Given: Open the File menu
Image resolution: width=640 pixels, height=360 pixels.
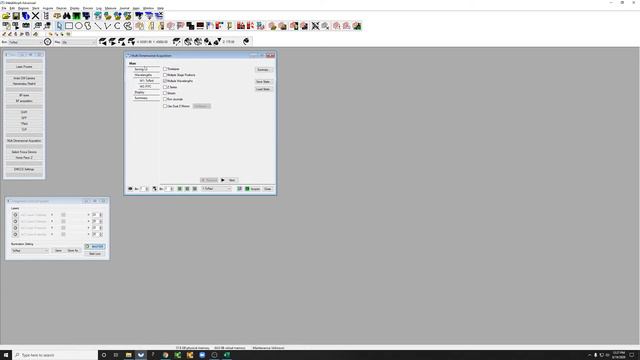Looking at the screenshot, I should pyautogui.click(x=4, y=8).
